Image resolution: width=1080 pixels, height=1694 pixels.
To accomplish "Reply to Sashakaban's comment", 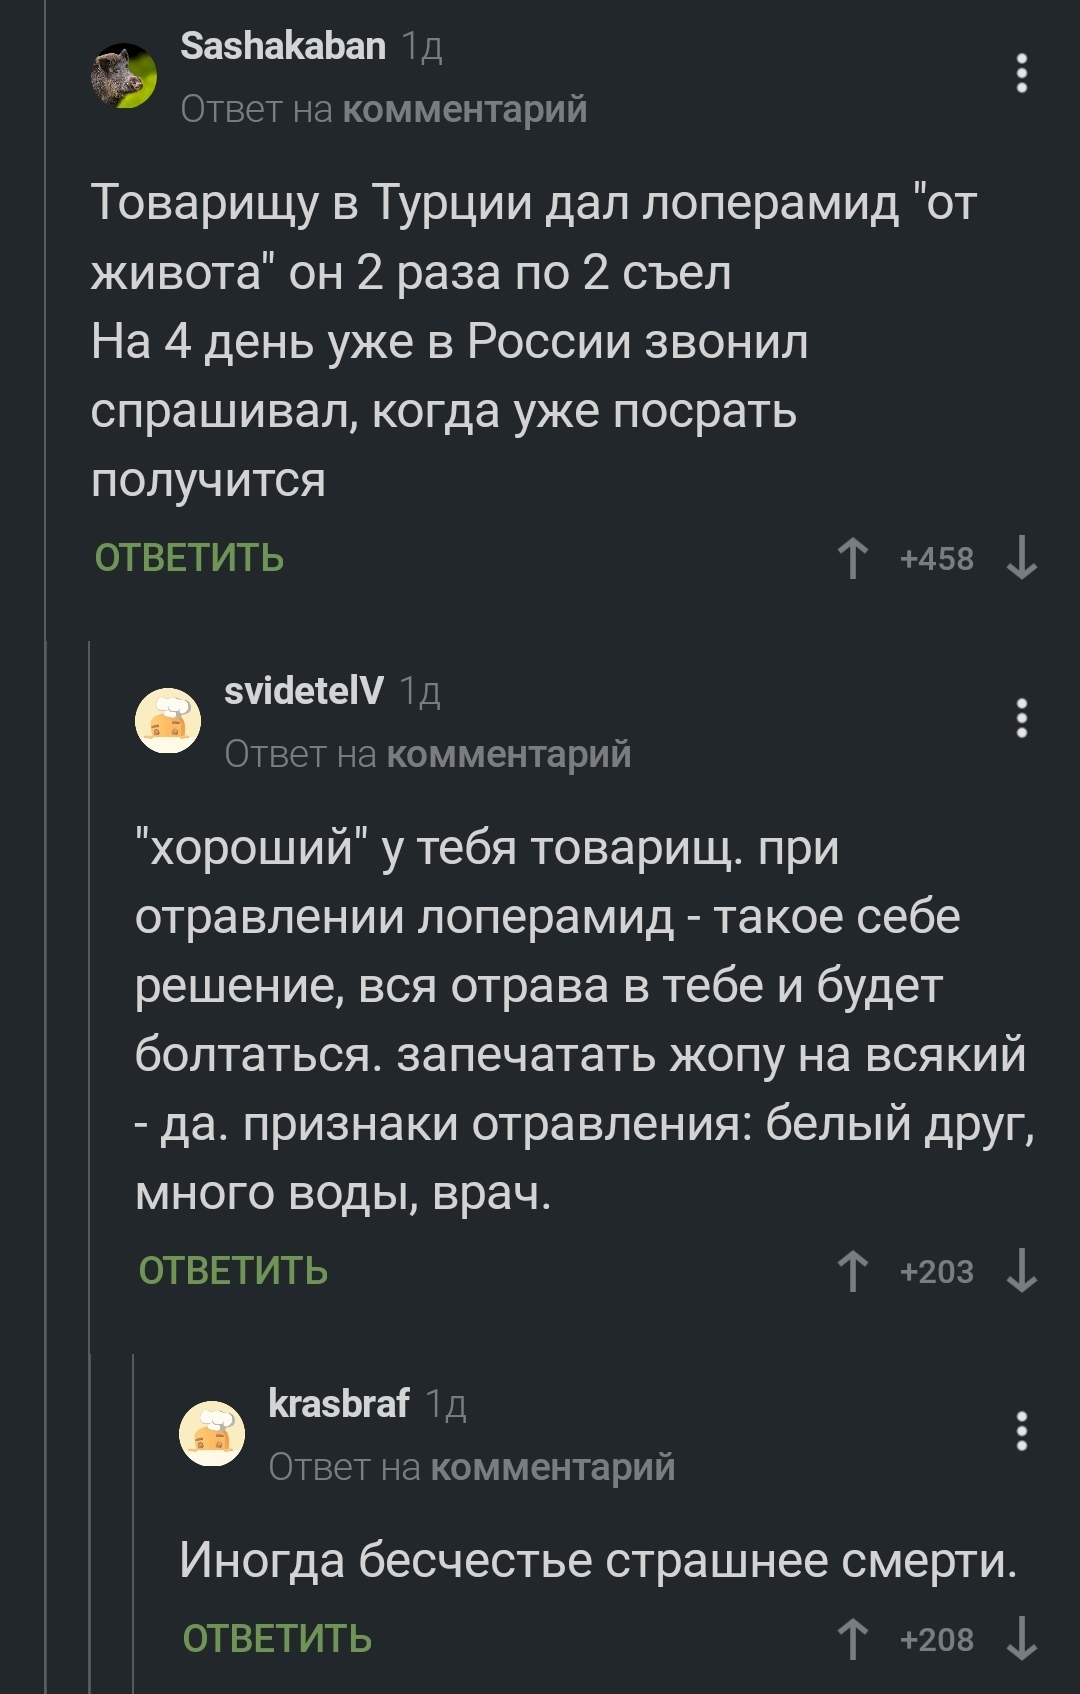I will coord(189,558).
